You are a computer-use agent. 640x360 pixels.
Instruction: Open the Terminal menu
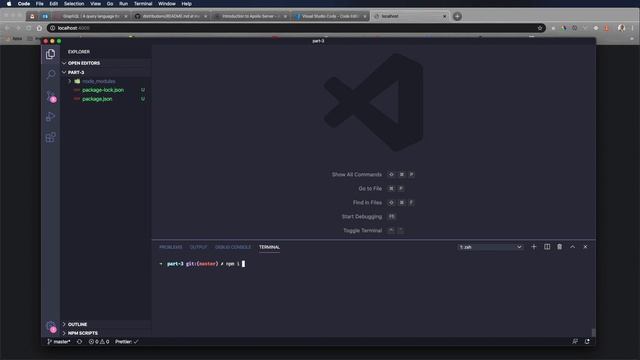pos(143,4)
